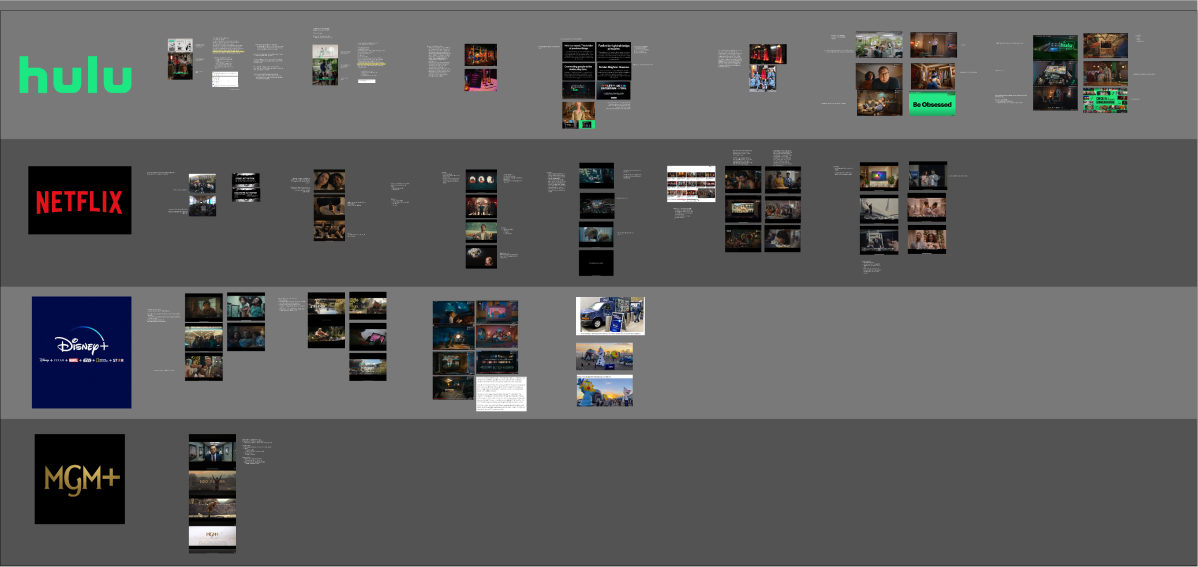Select the two-people close-up still in Hulu row
1198x567 pixels.
[879, 76]
